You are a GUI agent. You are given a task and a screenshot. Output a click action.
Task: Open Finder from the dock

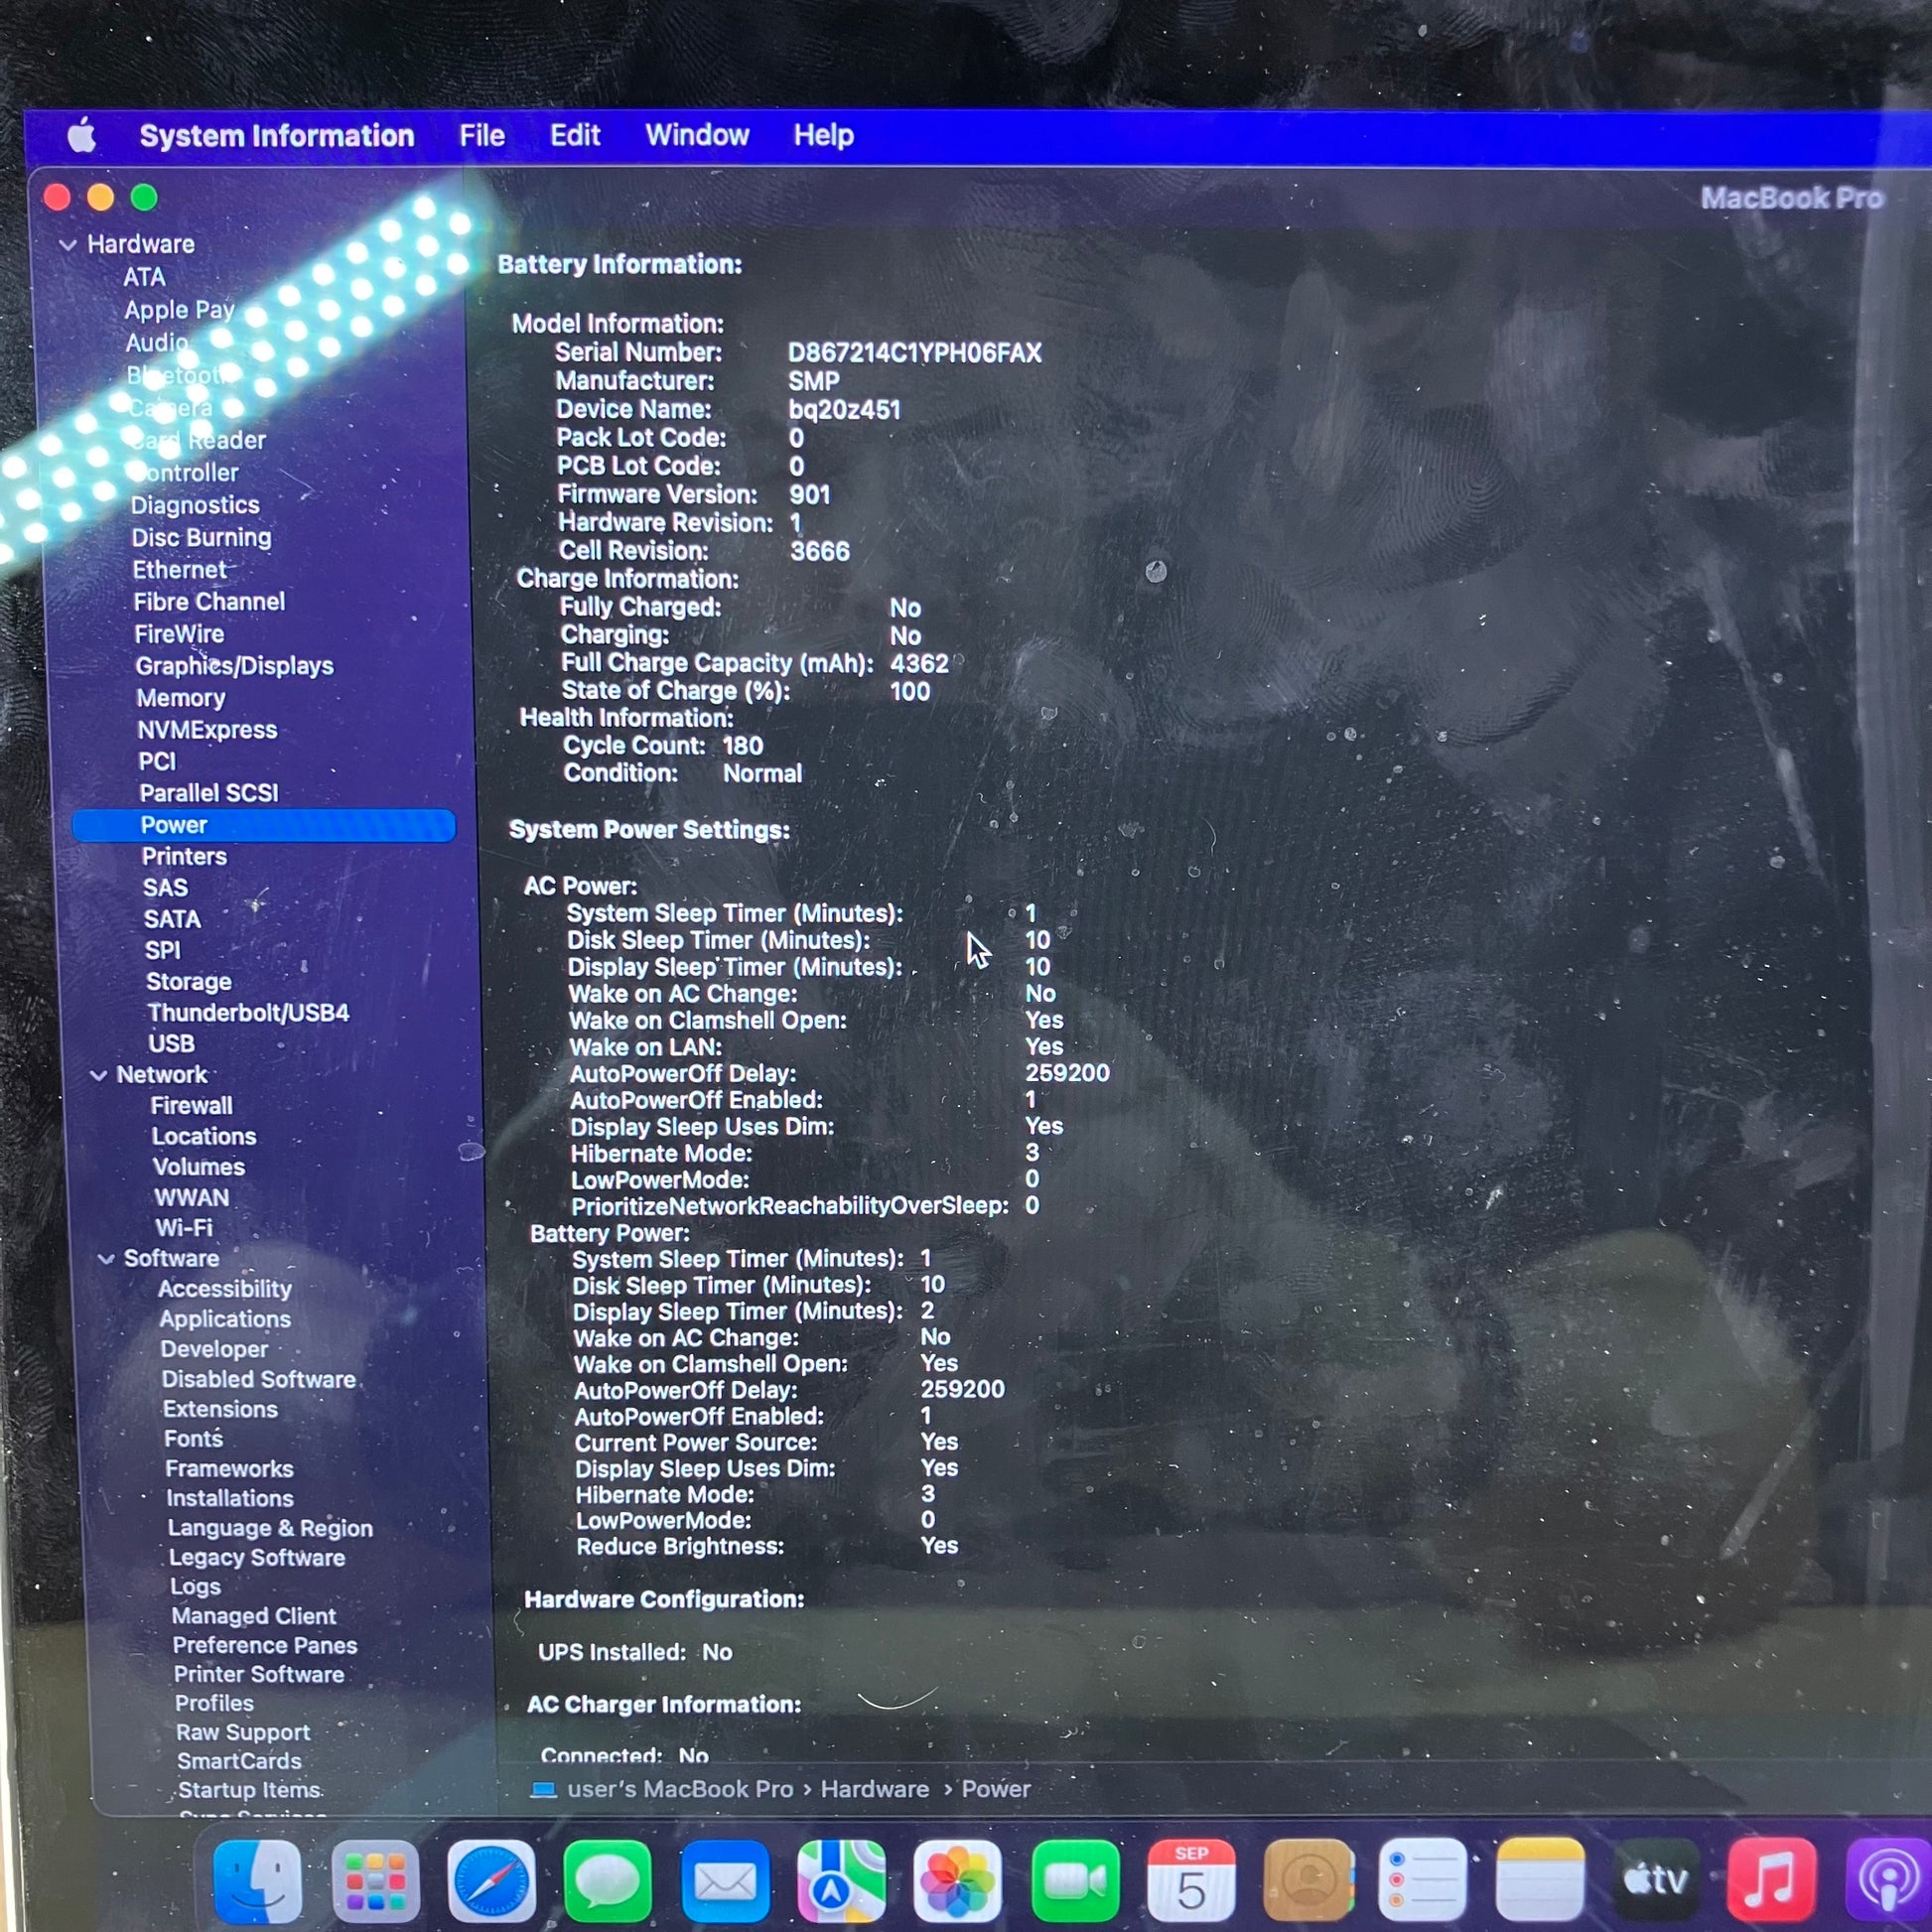coord(257,1880)
